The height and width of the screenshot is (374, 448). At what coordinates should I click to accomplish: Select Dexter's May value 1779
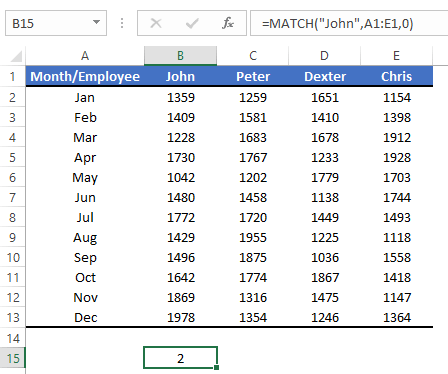point(324,177)
